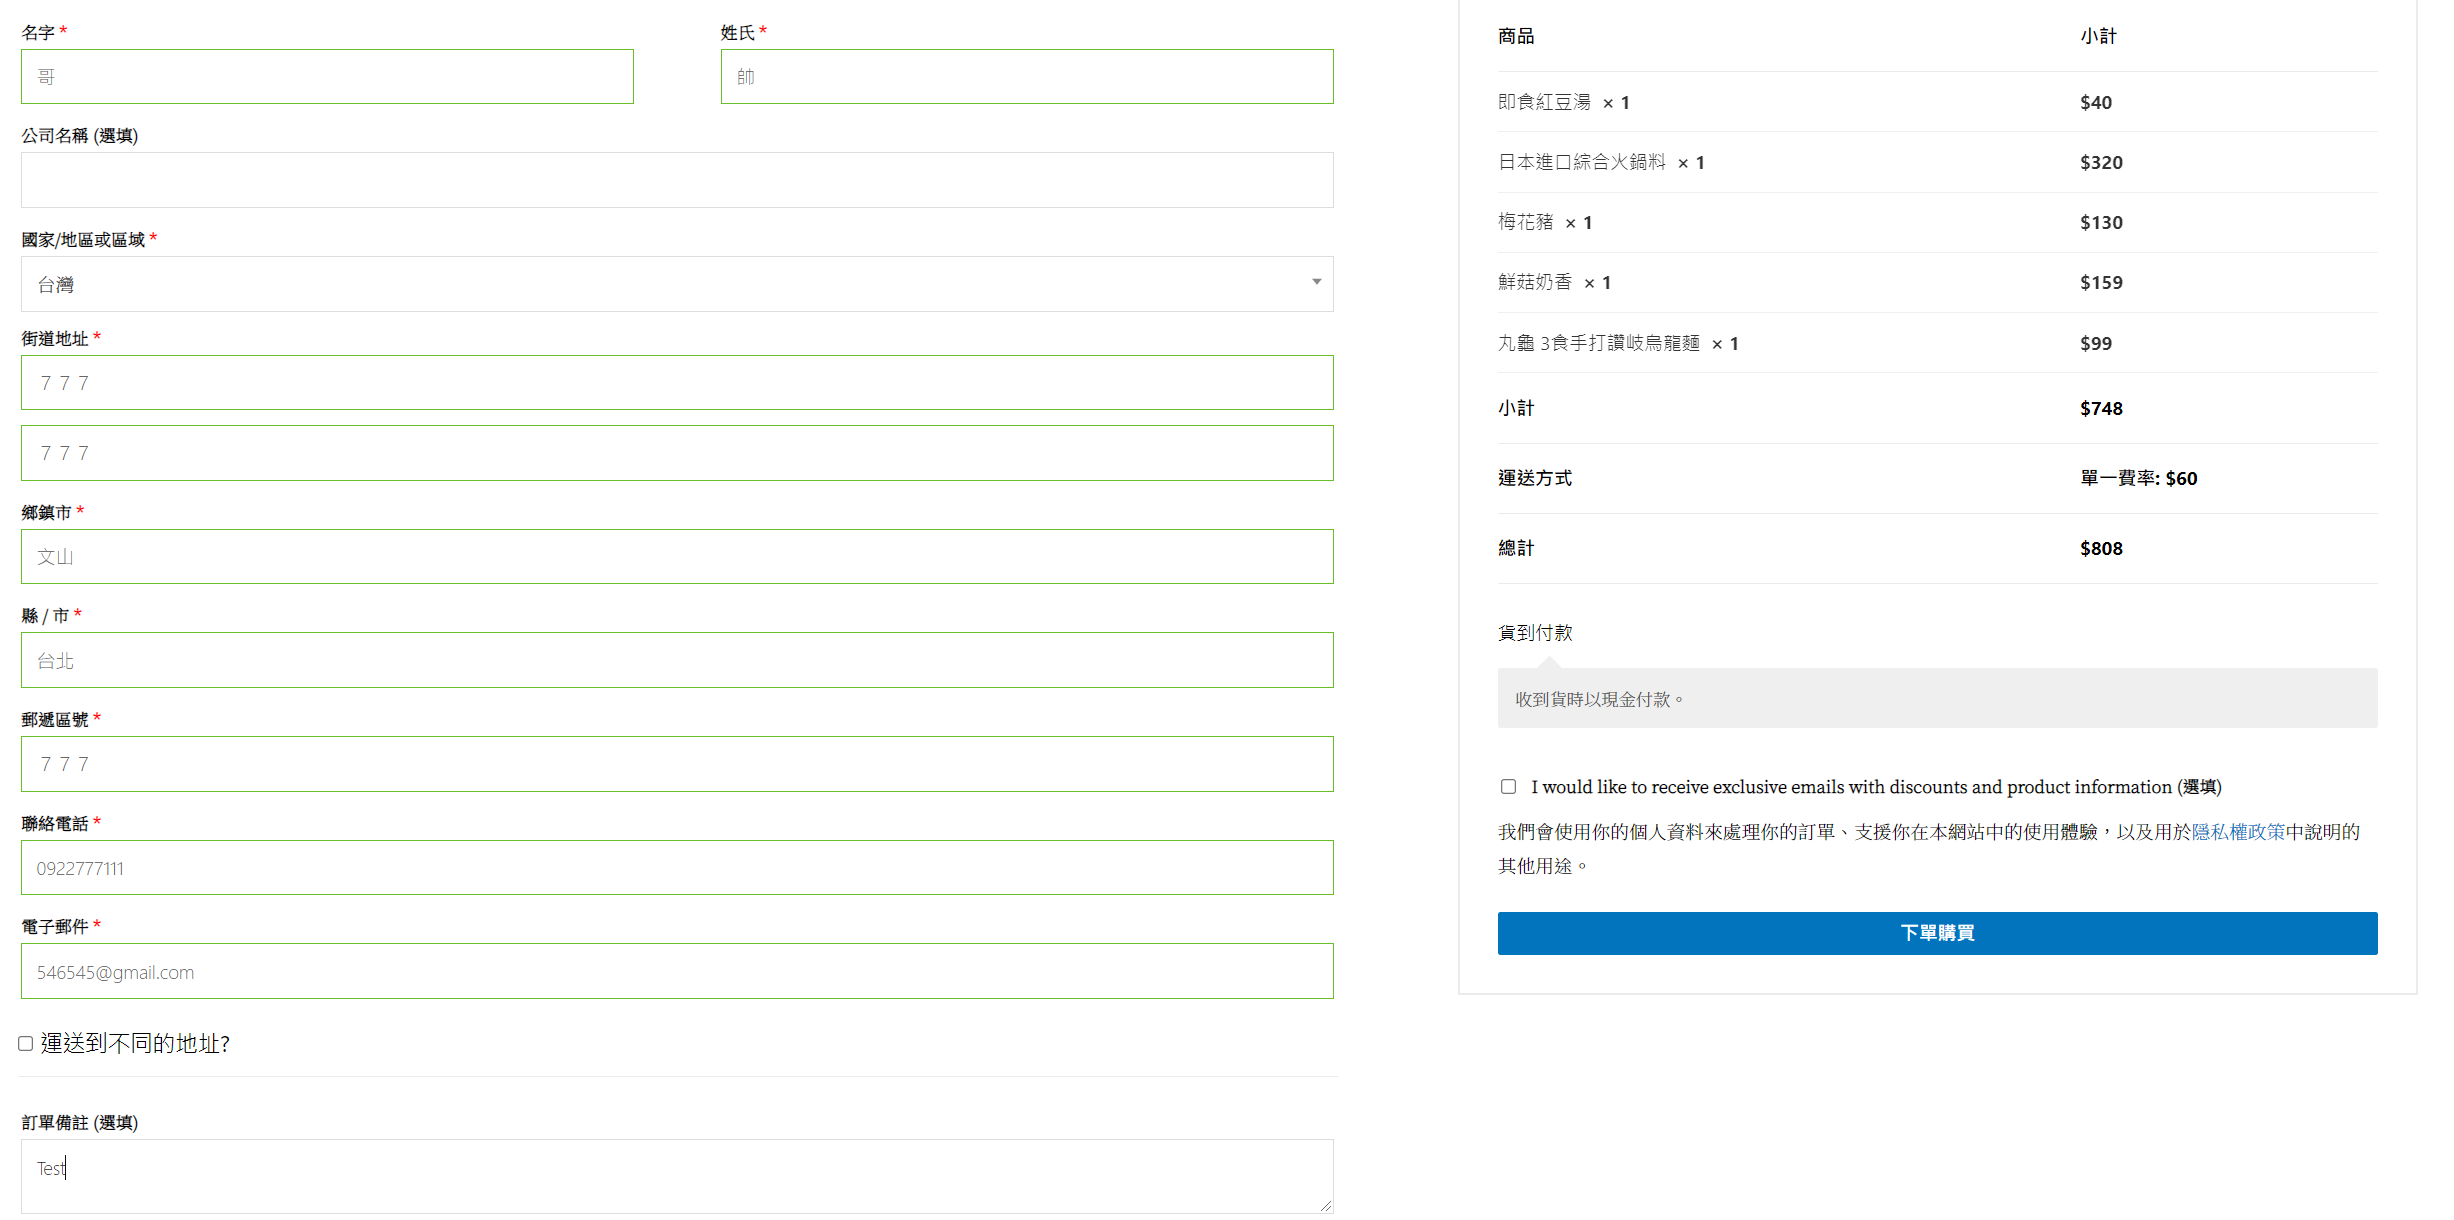Open the 隱私權政策 privacy policy link
This screenshot has width=2454, height=1220.
point(2237,832)
